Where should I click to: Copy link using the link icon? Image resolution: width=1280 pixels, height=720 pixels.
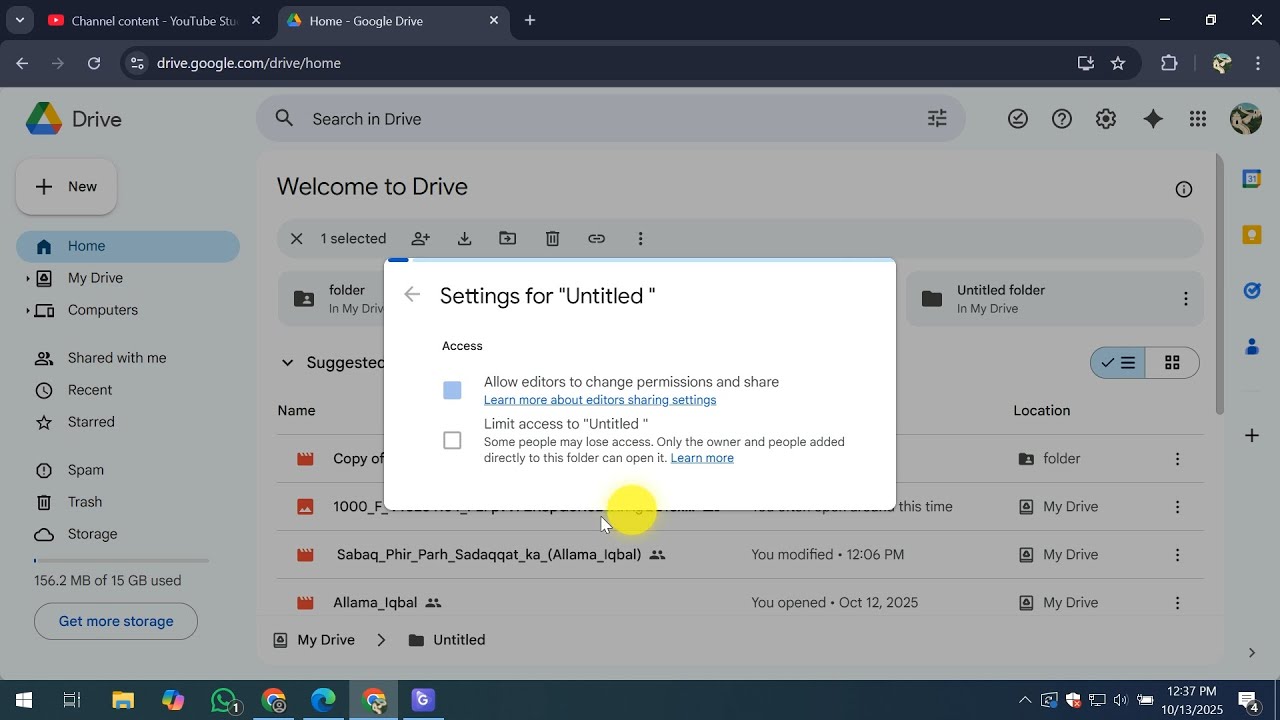[x=596, y=239]
